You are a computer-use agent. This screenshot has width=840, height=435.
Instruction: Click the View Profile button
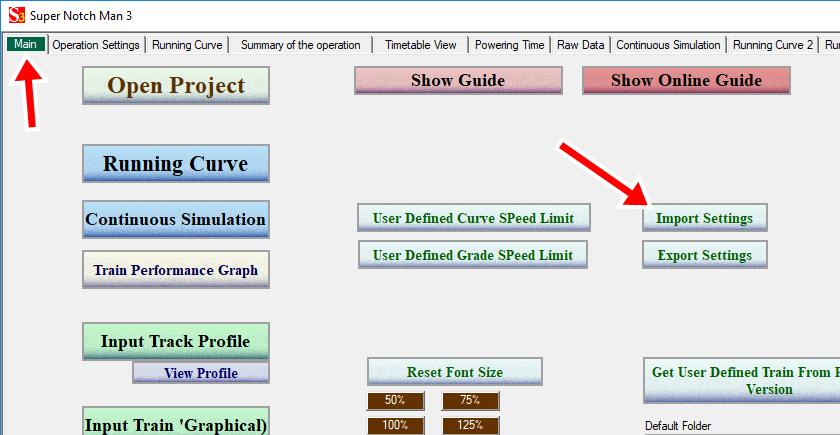coord(200,373)
